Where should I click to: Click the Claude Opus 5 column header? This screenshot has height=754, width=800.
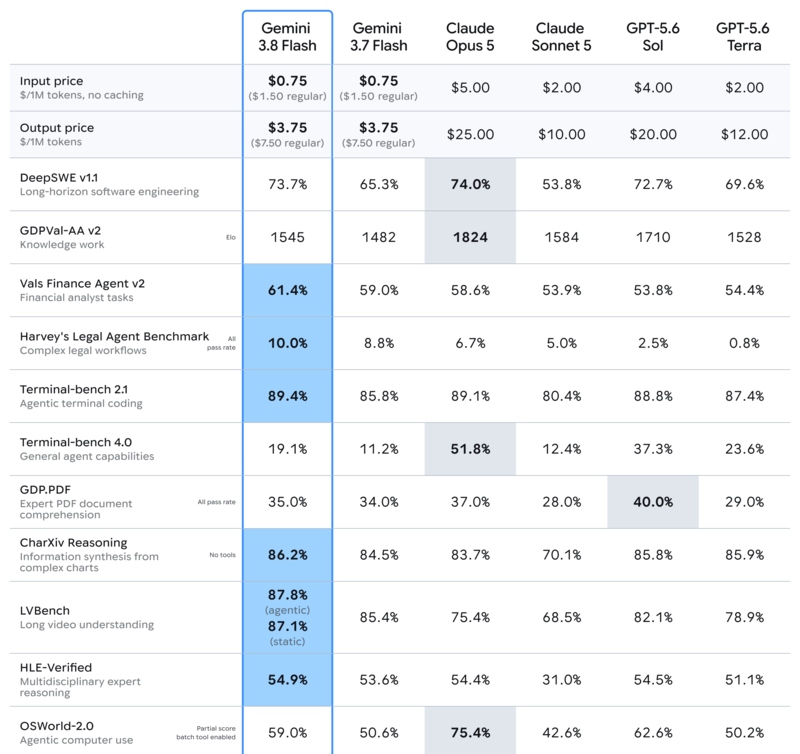(470, 37)
